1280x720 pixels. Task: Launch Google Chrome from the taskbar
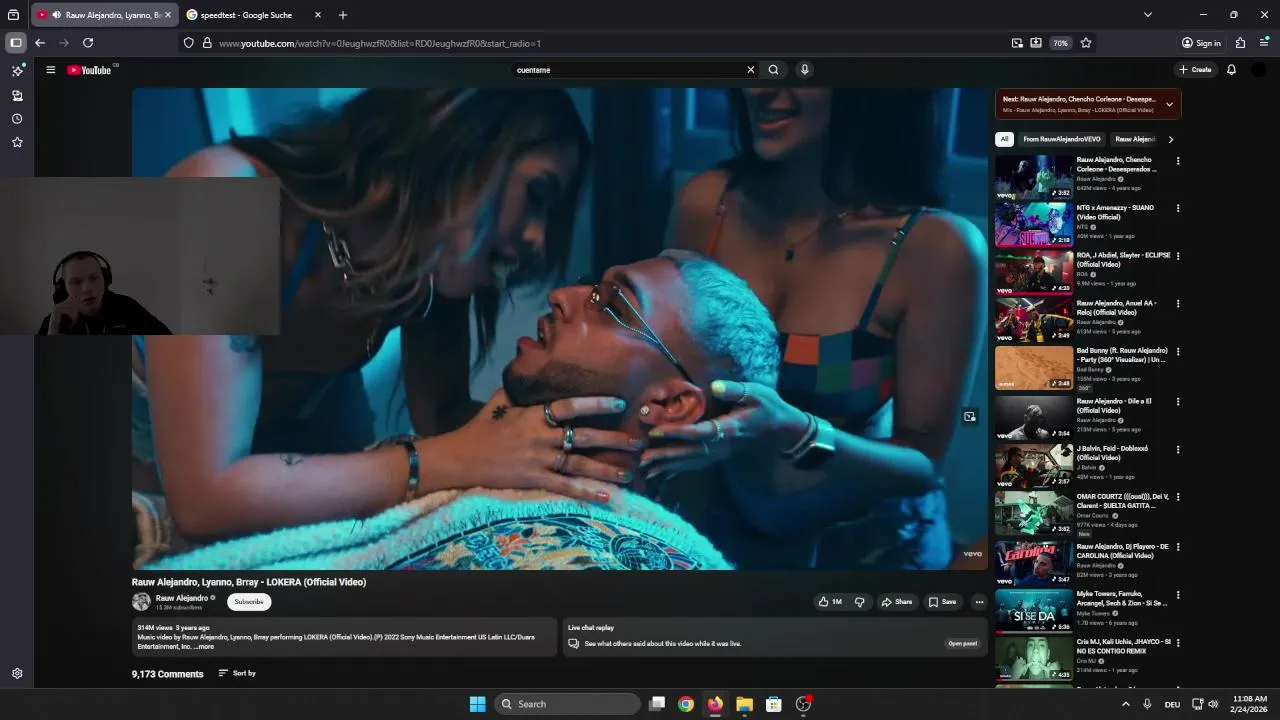[x=686, y=704]
